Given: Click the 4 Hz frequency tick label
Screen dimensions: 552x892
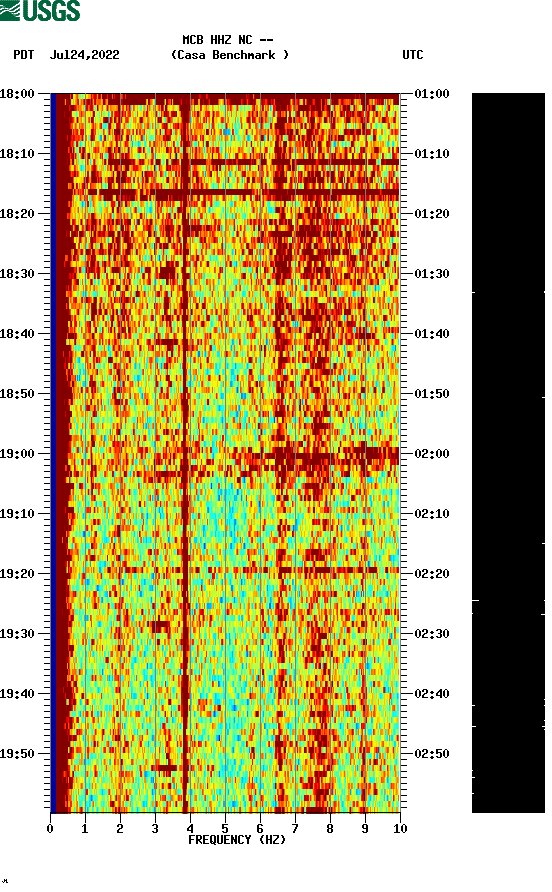Looking at the screenshot, I should coord(190,829).
